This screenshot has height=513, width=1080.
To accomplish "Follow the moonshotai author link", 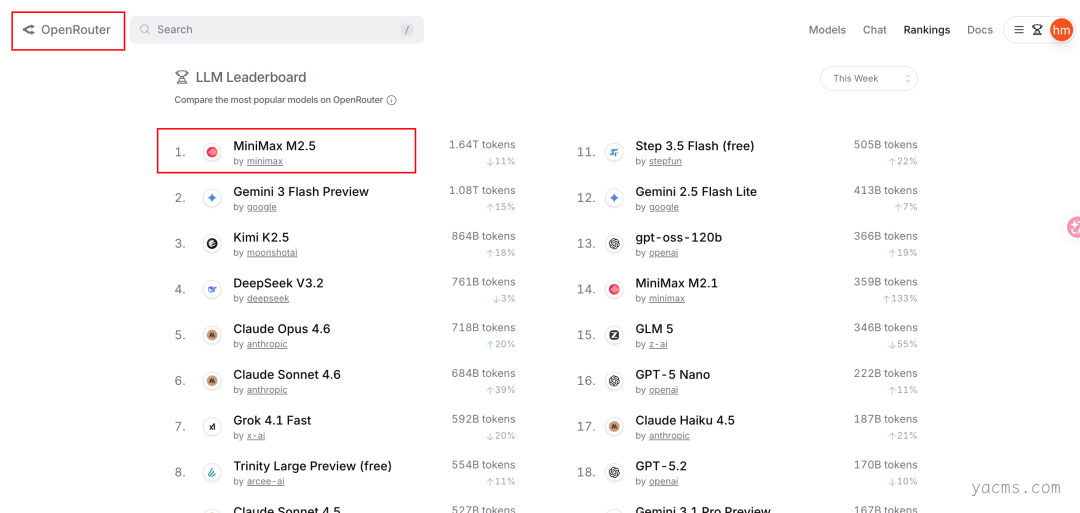I will (x=272, y=253).
